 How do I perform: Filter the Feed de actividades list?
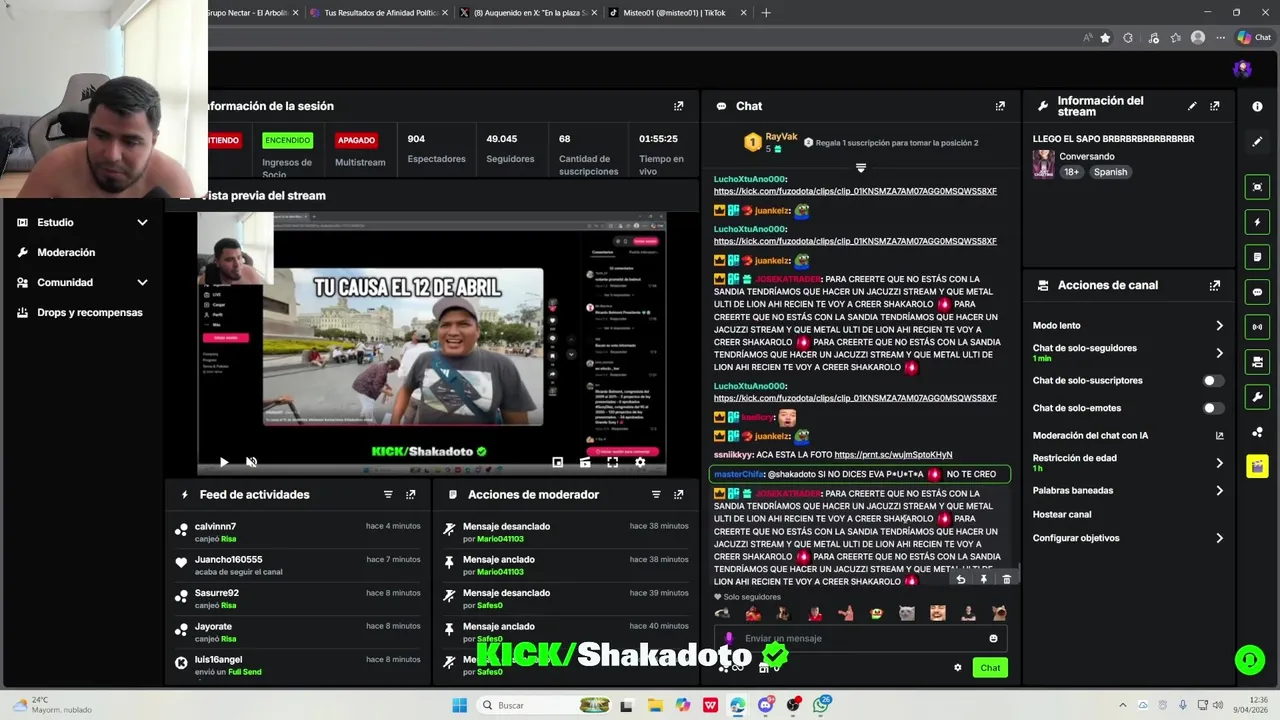pyautogui.click(x=388, y=494)
